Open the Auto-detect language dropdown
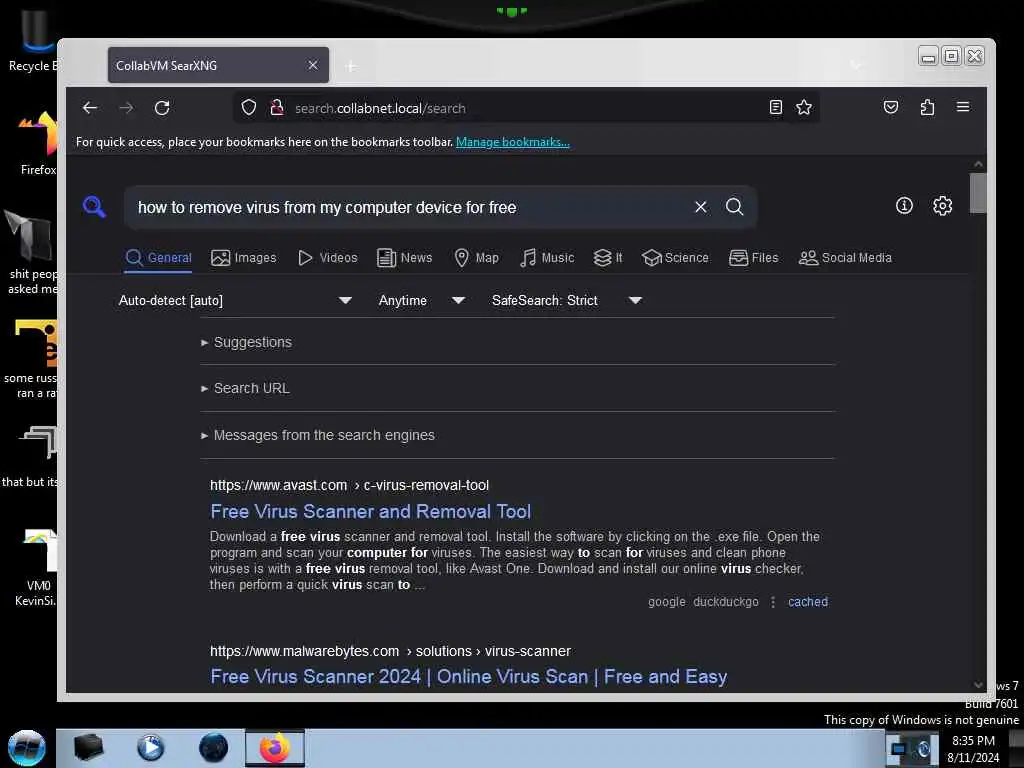 pos(235,300)
